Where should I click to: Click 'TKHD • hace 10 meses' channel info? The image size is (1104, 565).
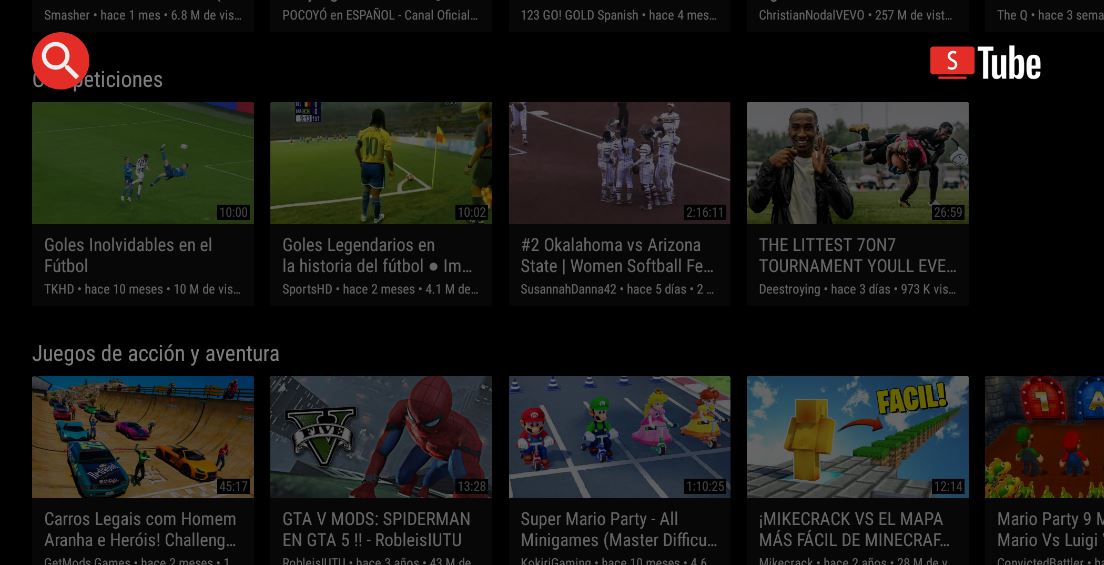tap(142, 290)
